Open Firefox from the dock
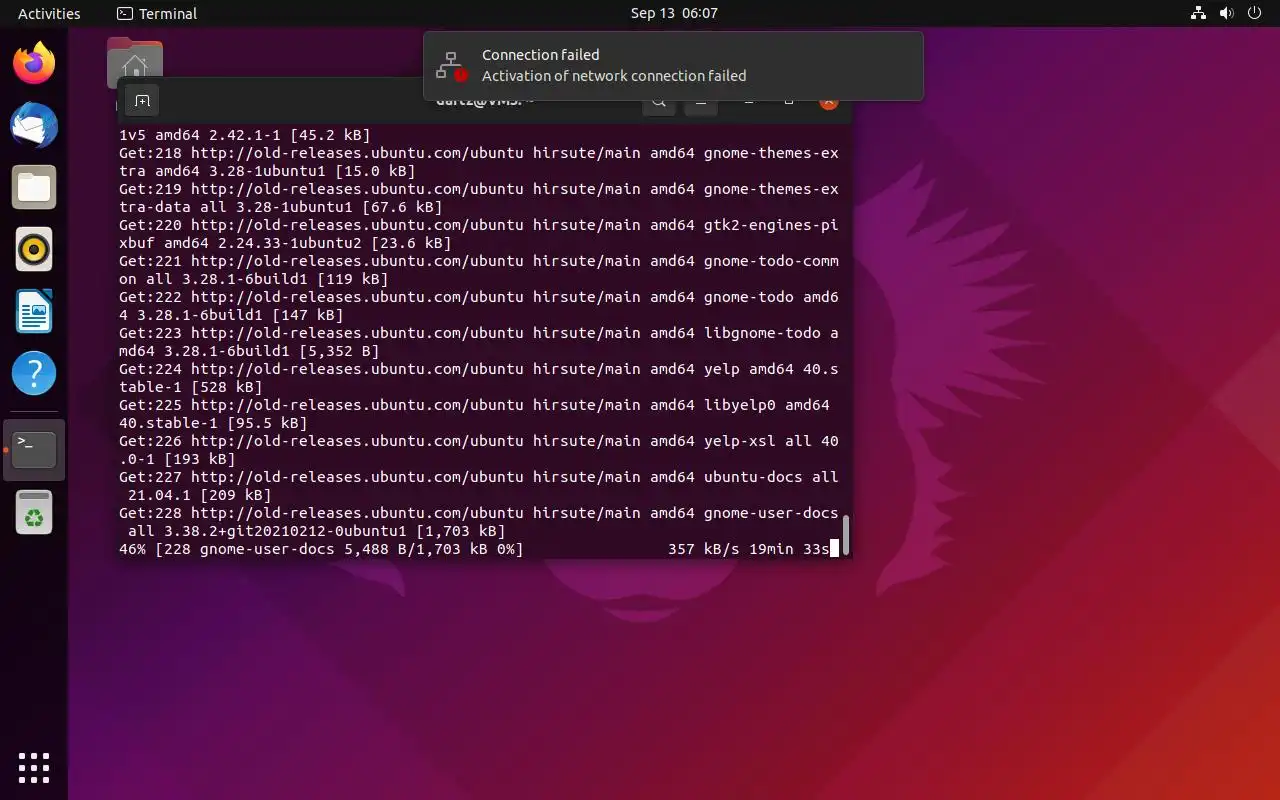 (x=34, y=63)
